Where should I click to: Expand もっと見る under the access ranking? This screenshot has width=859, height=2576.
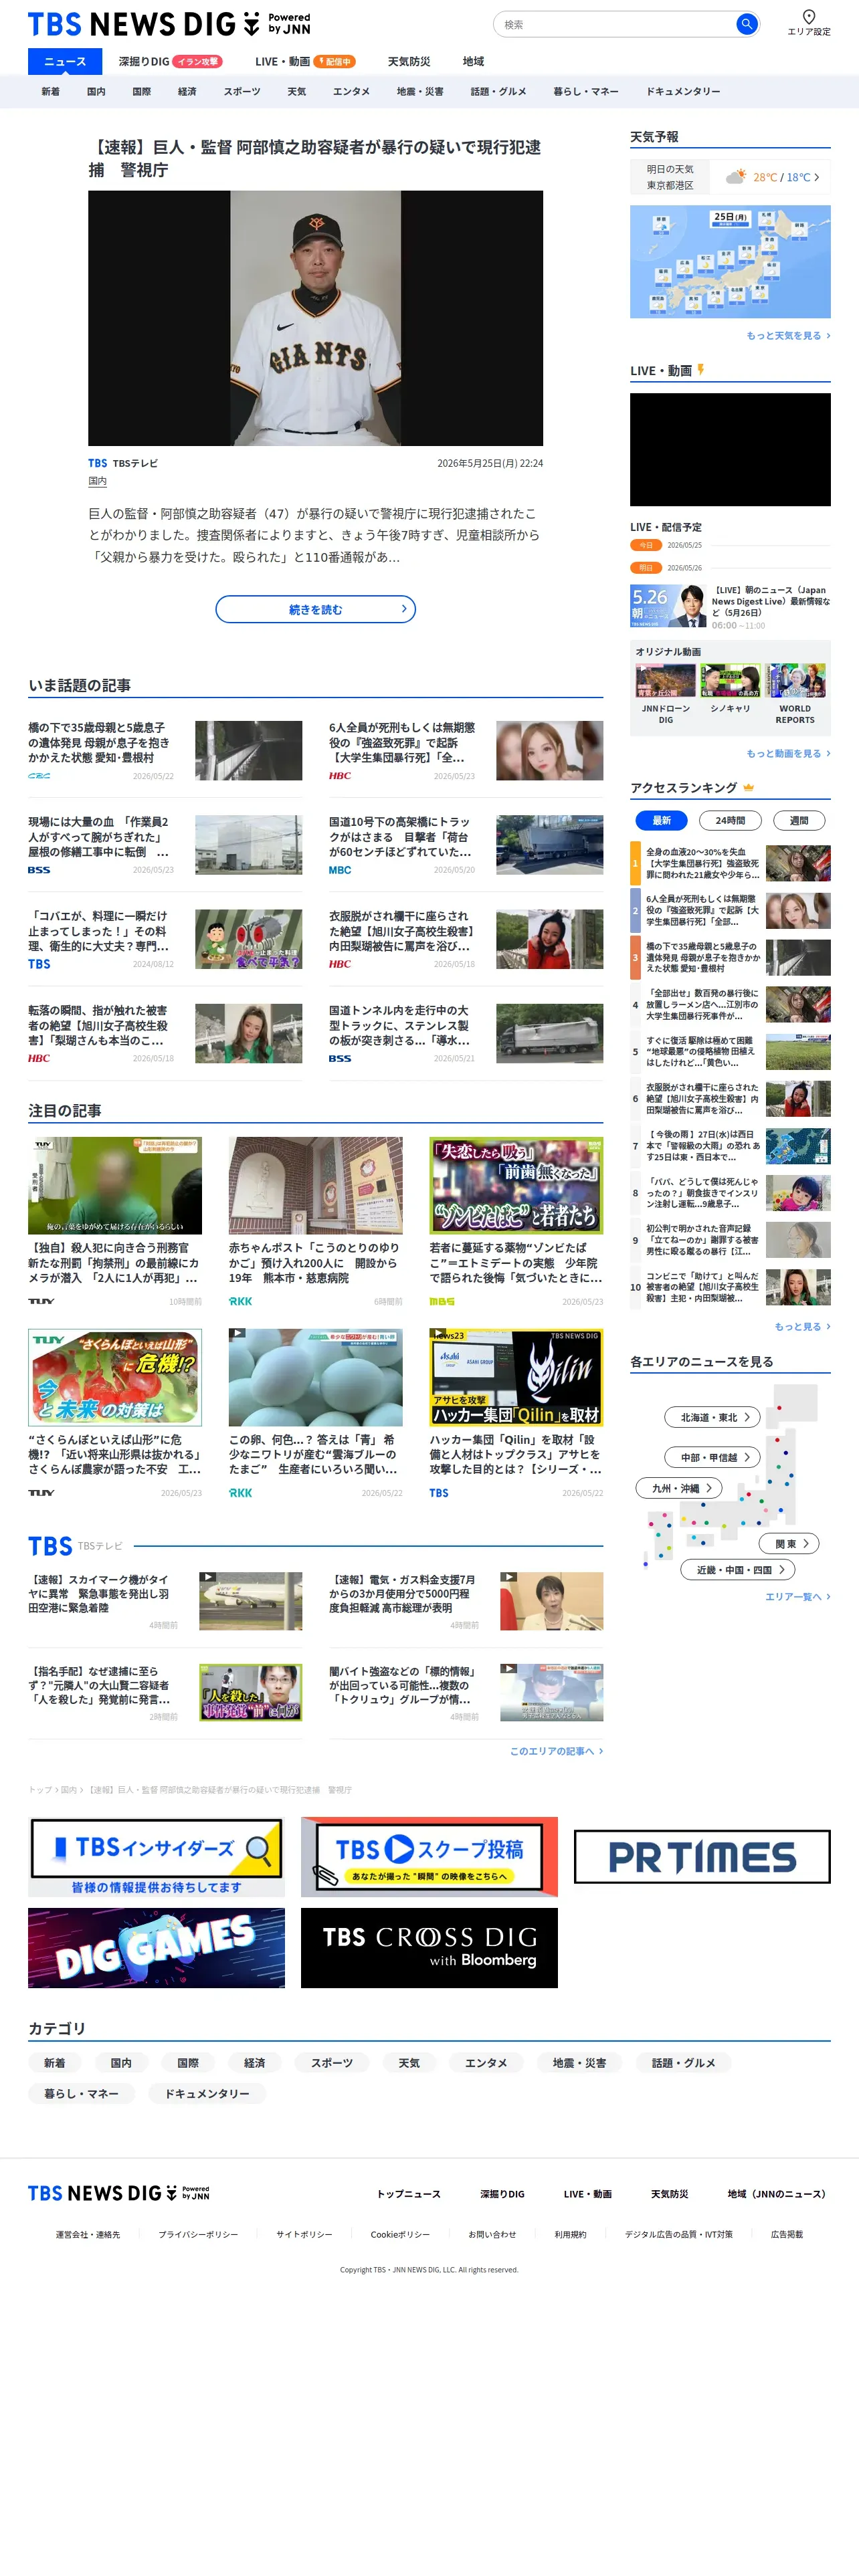pos(802,1327)
